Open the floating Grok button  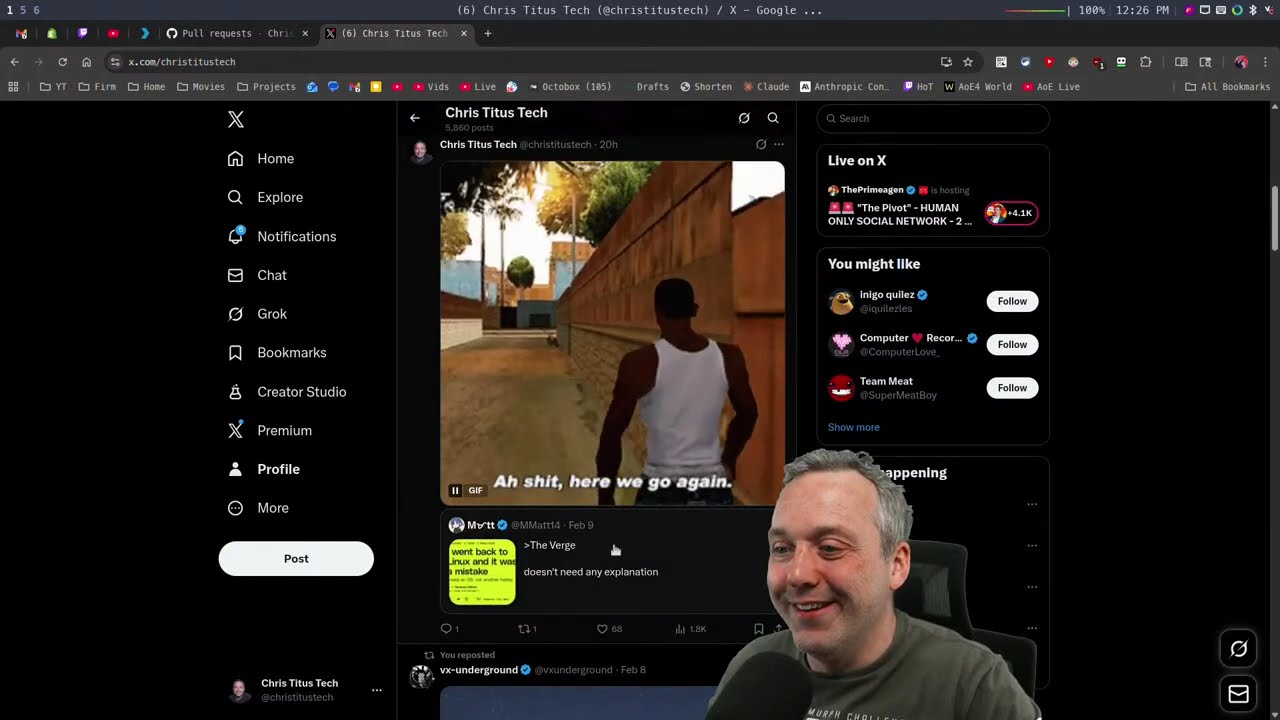pyautogui.click(x=1238, y=650)
